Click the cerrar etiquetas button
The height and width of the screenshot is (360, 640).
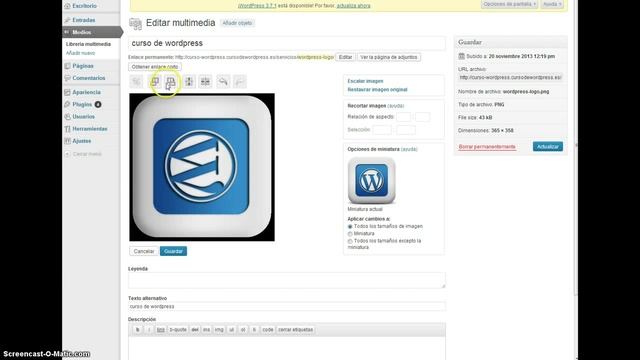[296, 330]
